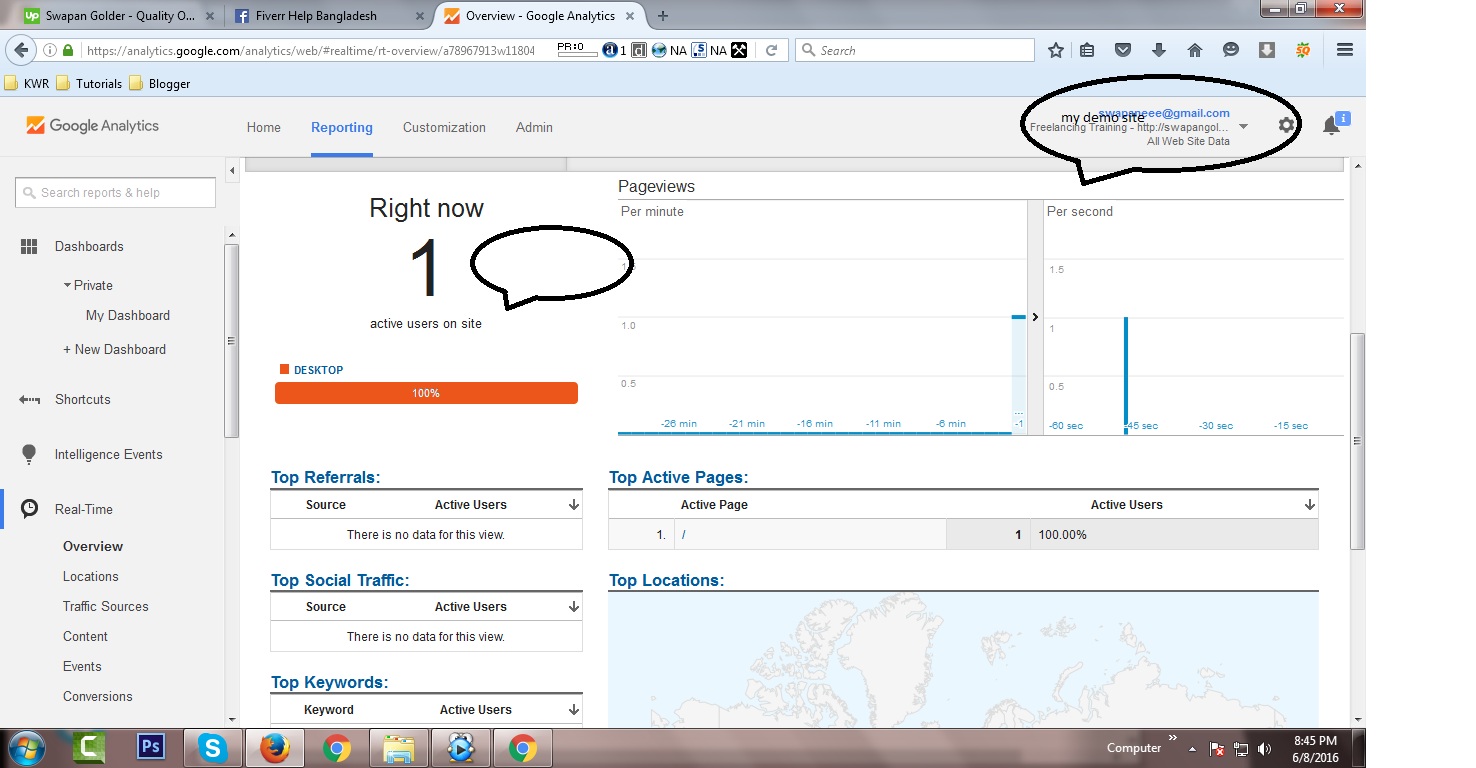
Task: Open Photoshop from the taskbar
Action: pos(152,747)
